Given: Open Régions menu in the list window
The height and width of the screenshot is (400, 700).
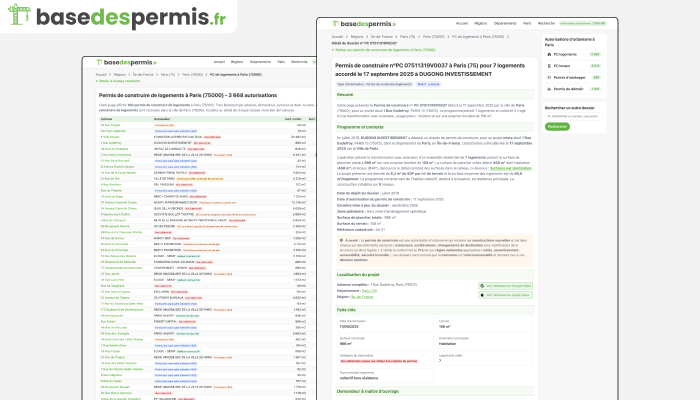Looking at the screenshot, I should coord(237,62).
